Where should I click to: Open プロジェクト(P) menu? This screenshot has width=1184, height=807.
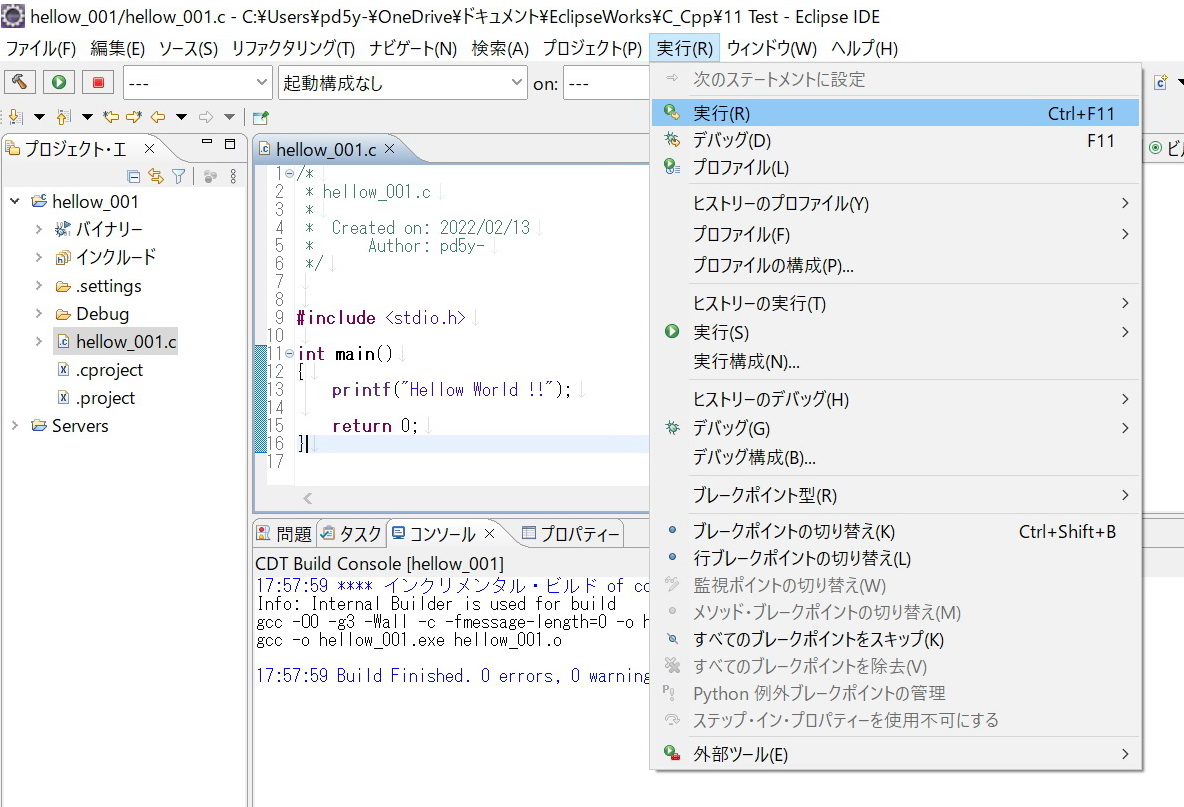(x=592, y=48)
